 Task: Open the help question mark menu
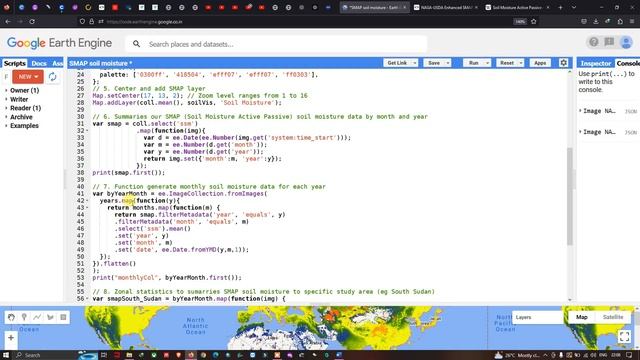[593, 42]
